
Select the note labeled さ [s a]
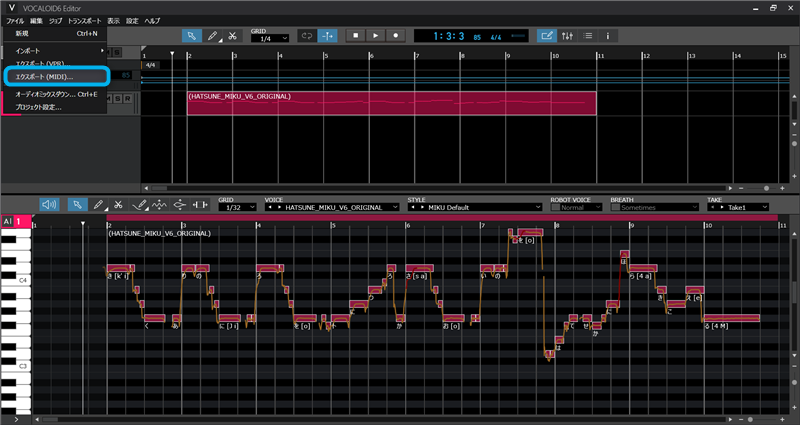tap(419, 268)
